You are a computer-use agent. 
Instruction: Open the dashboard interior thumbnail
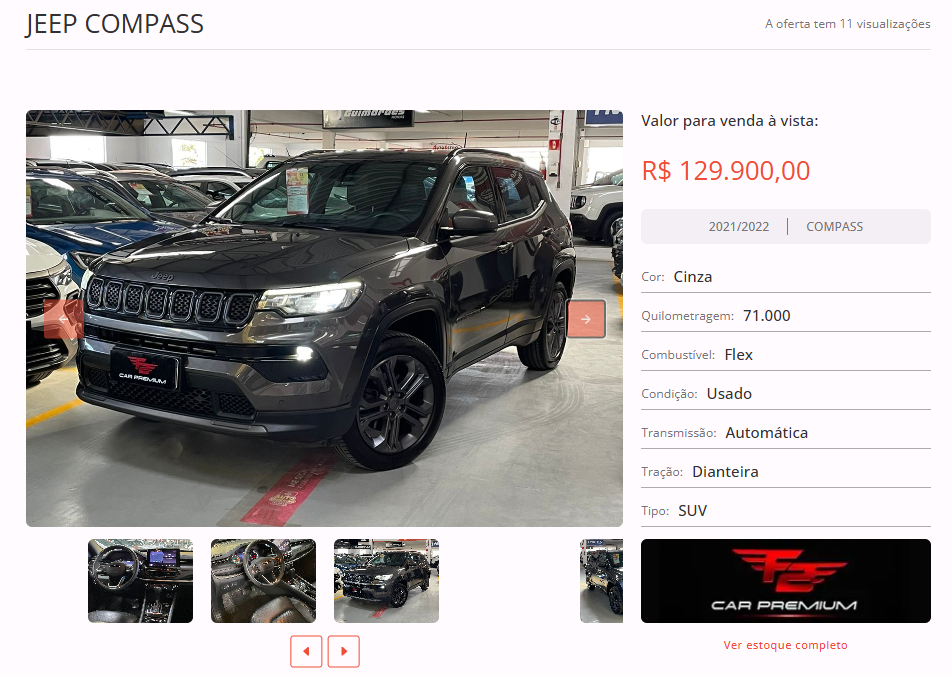pyautogui.click(x=140, y=581)
